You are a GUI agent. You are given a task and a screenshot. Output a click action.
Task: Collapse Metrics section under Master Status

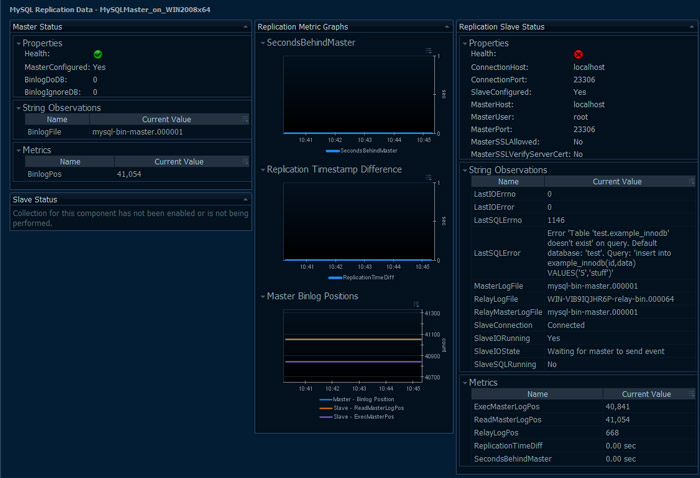click(x=18, y=150)
